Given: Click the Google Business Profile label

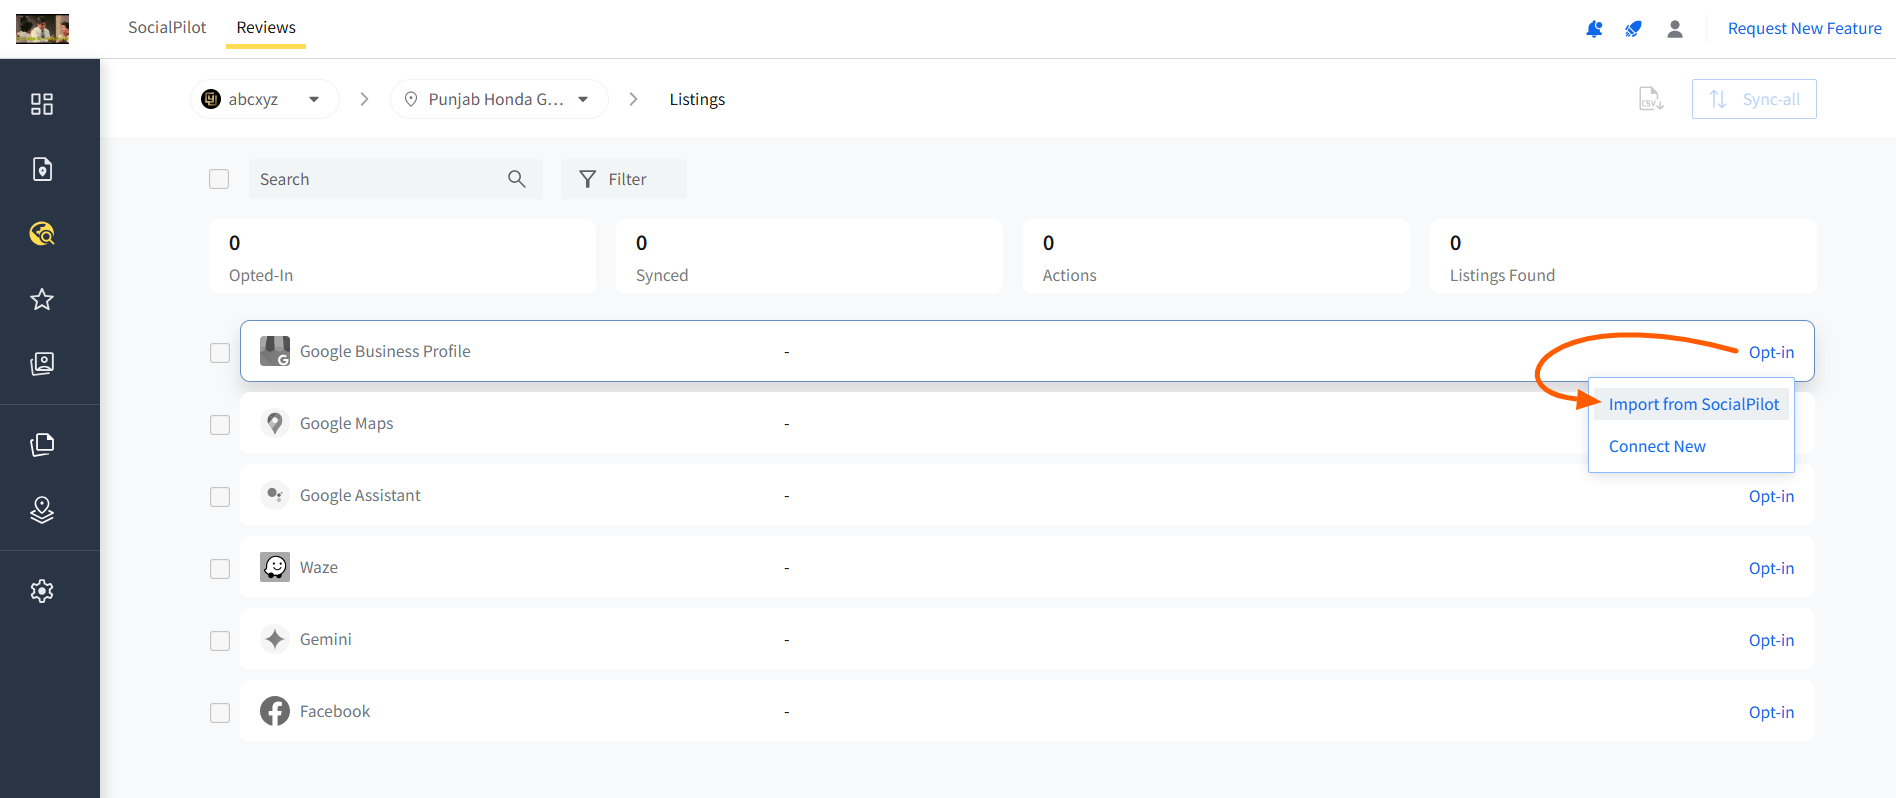Looking at the screenshot, I should coord(385,351).
